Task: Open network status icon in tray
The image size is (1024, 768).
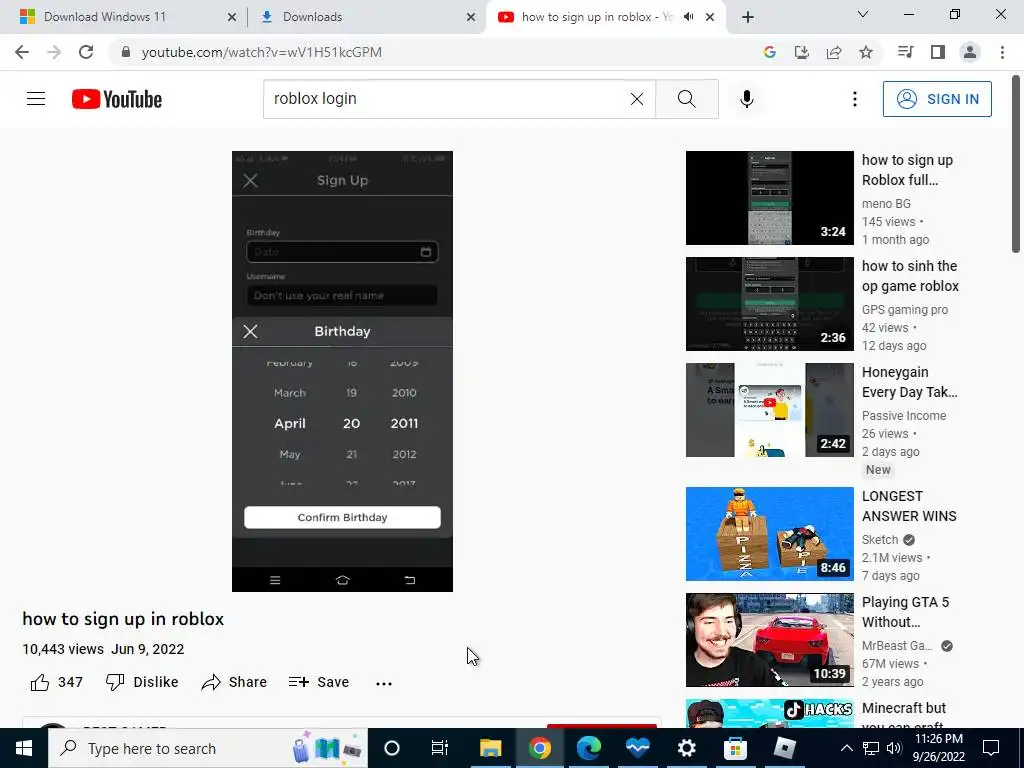Action: [871, 748]
